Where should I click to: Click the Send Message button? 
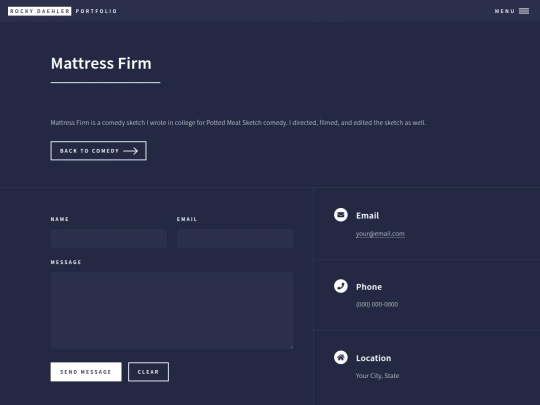[x=86, y=372]
